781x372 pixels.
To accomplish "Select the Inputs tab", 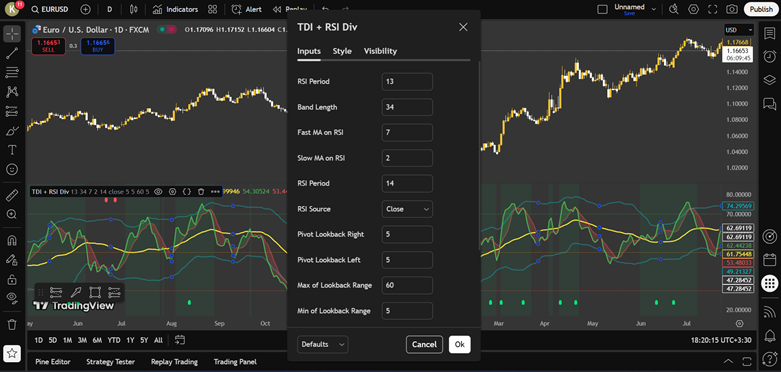I will coord(309,51).
